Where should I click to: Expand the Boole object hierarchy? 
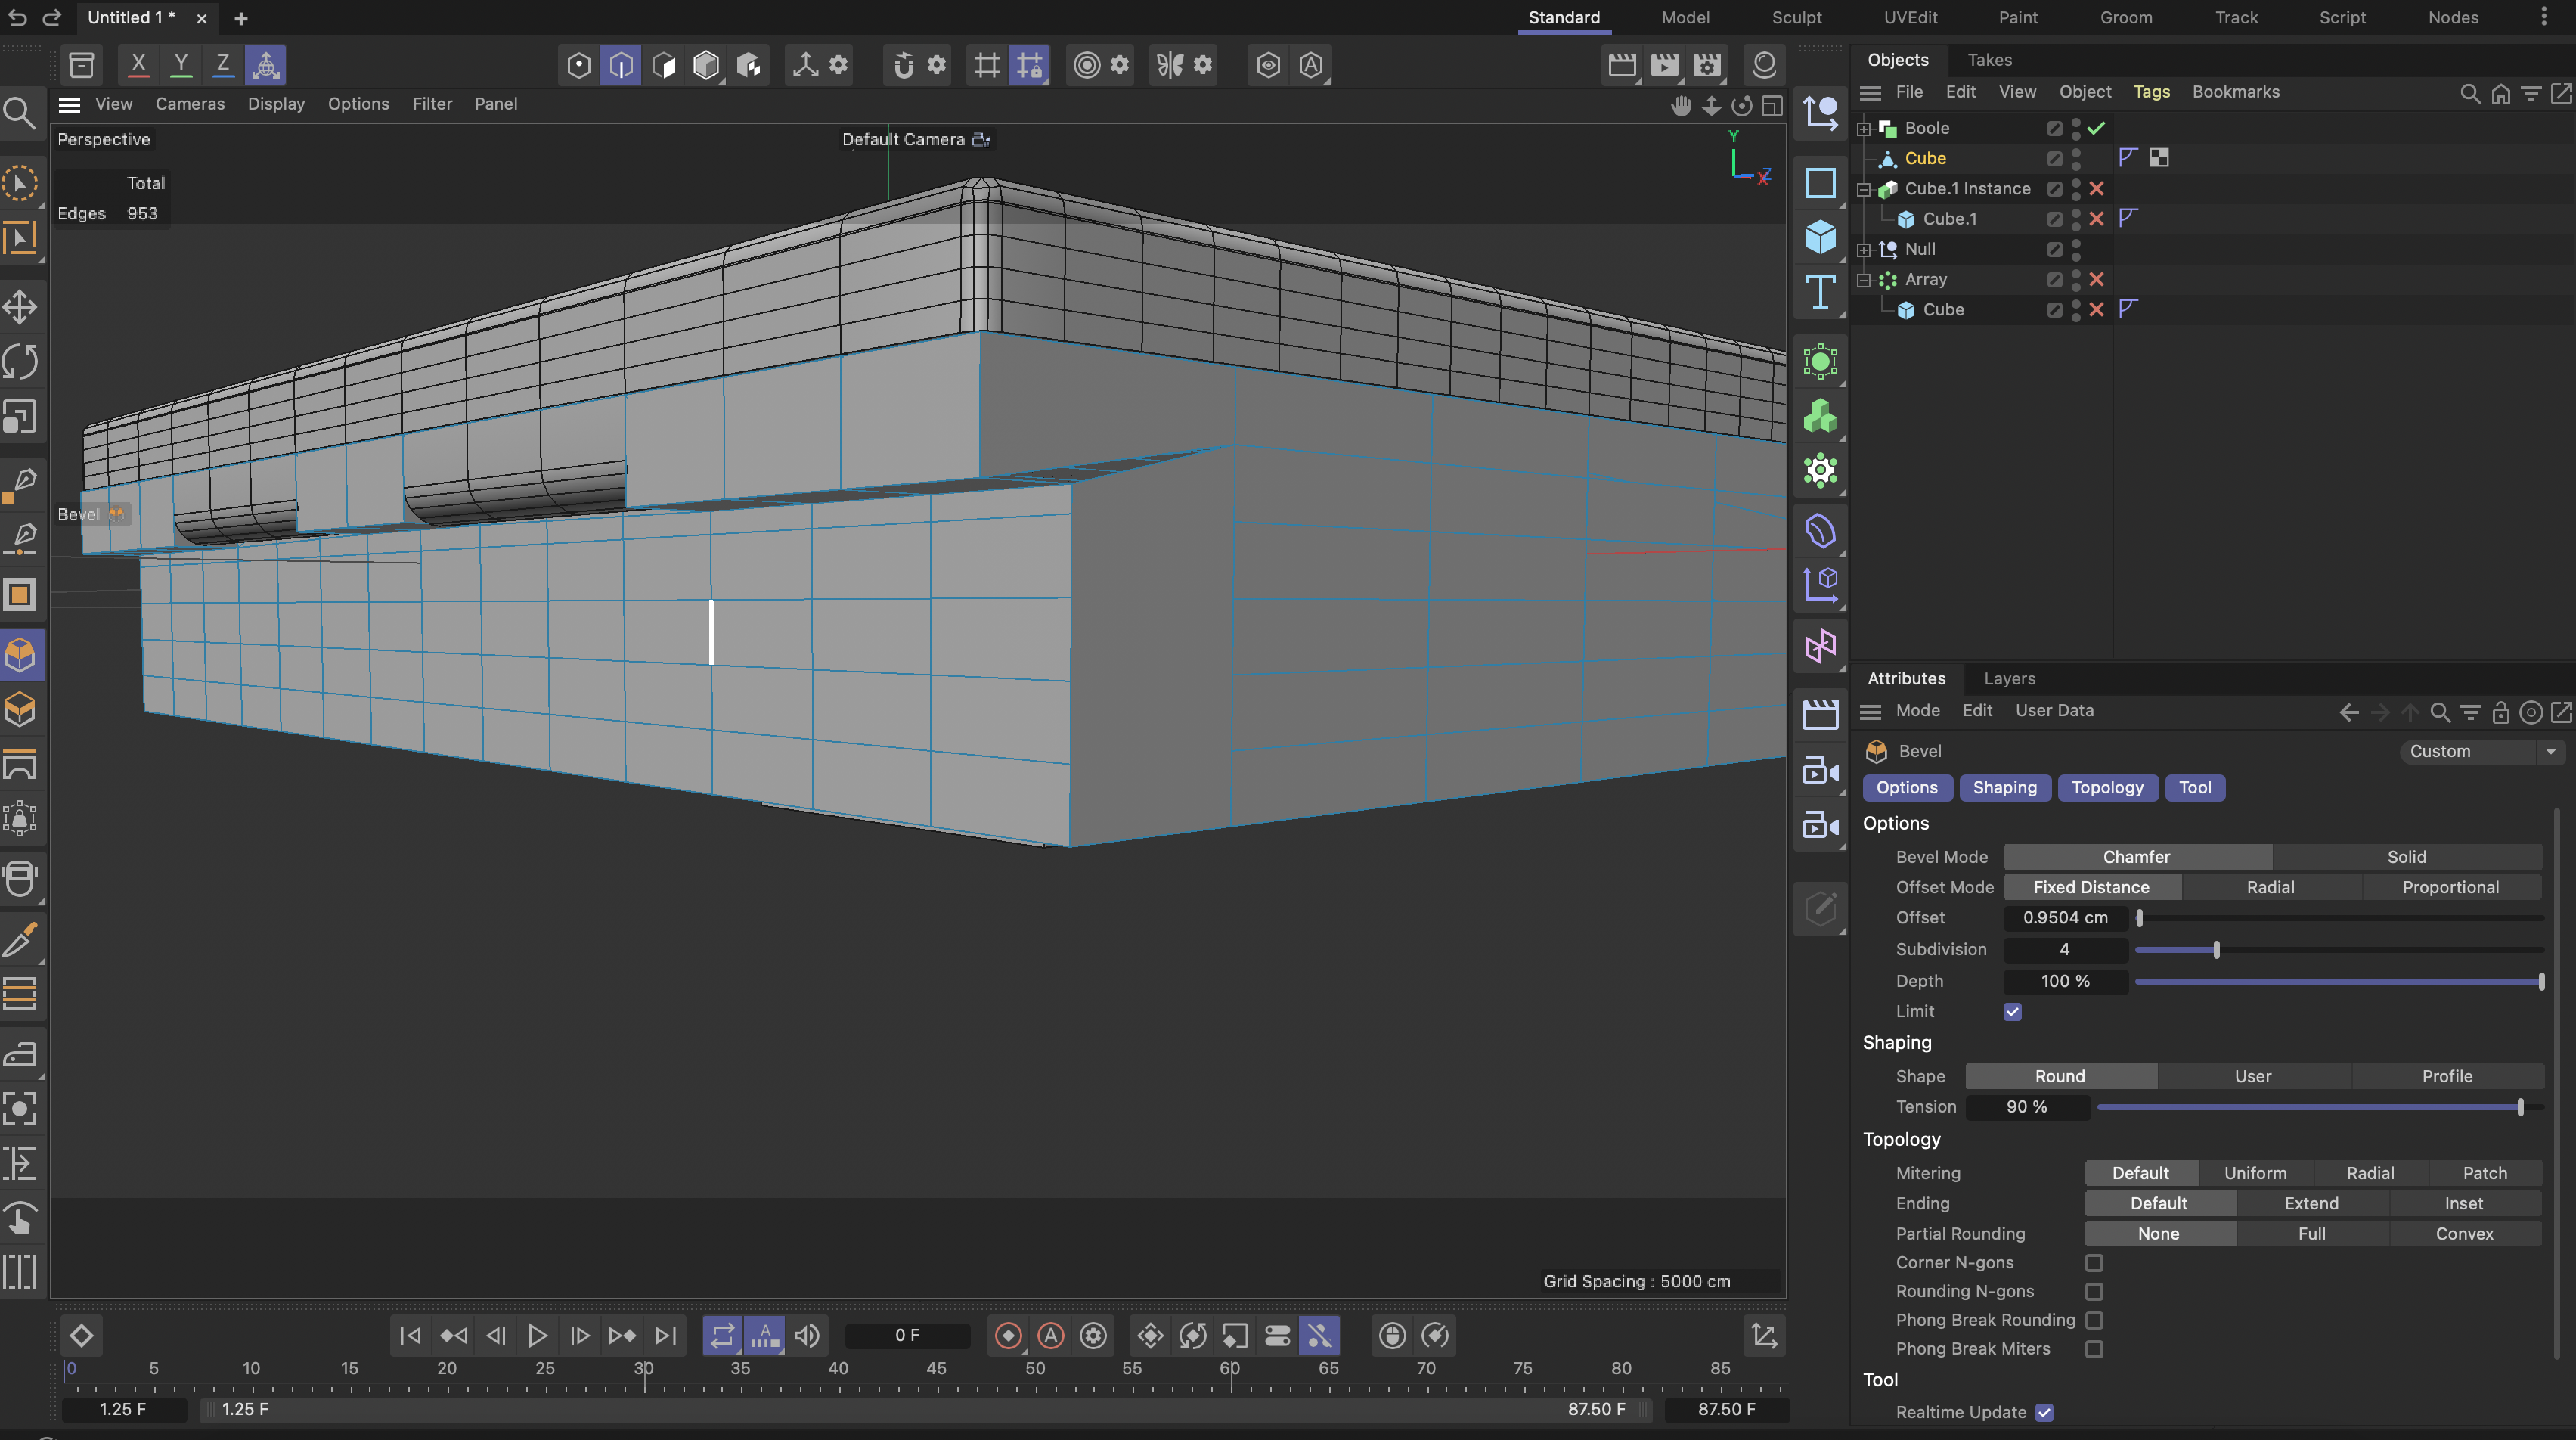[1864, 128]
